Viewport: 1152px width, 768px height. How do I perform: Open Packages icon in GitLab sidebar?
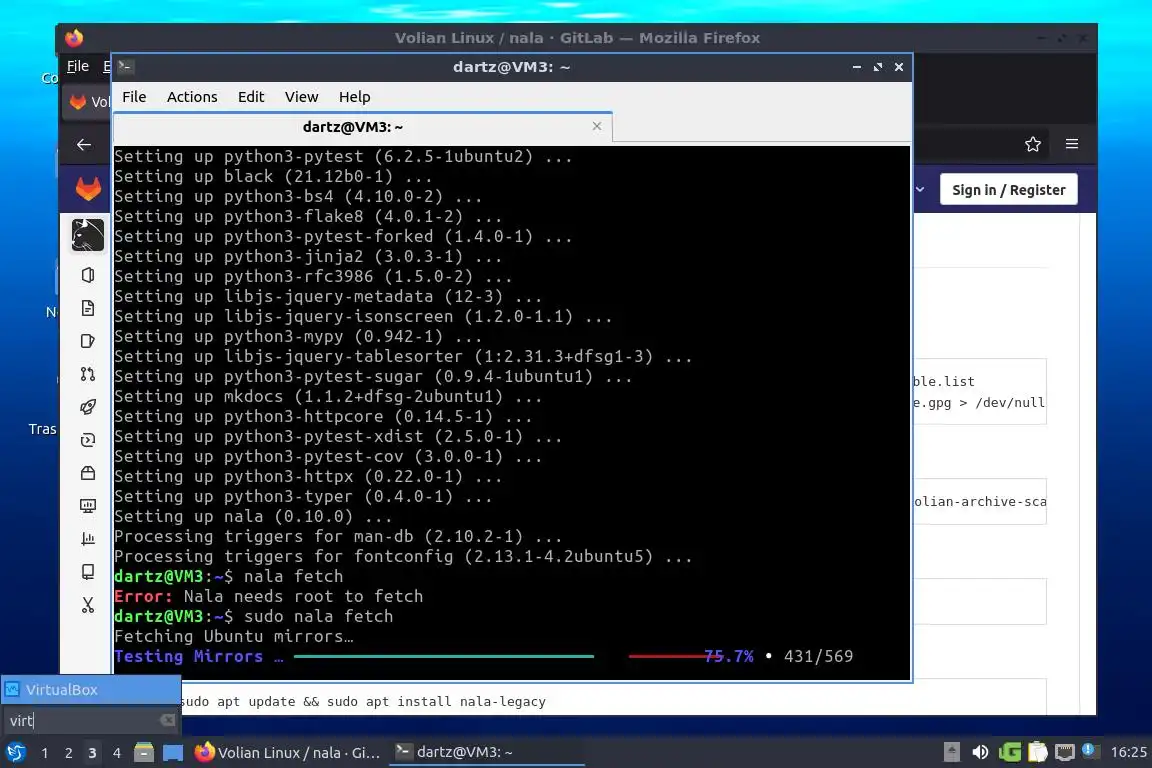click(x=87, y=473)
